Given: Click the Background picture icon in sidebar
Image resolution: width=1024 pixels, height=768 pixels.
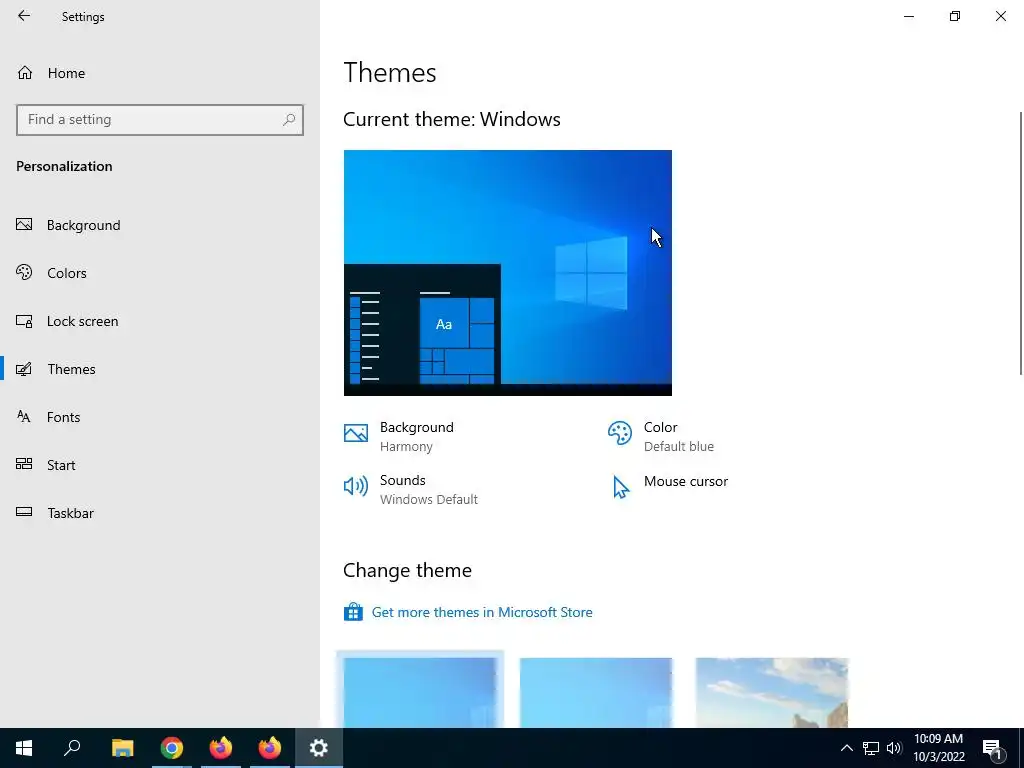Looking at the screenshot, I should [x=24, y=225].
